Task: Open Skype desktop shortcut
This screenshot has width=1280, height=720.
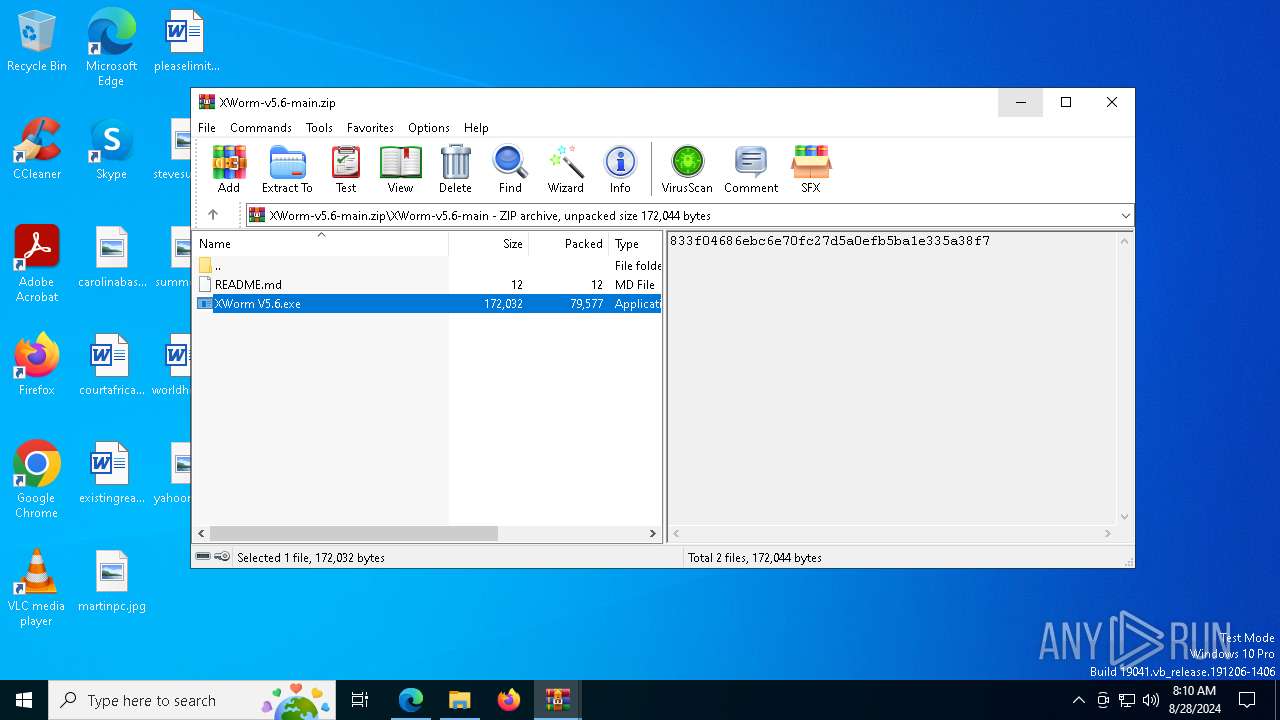Action: (x=111, y=149)
